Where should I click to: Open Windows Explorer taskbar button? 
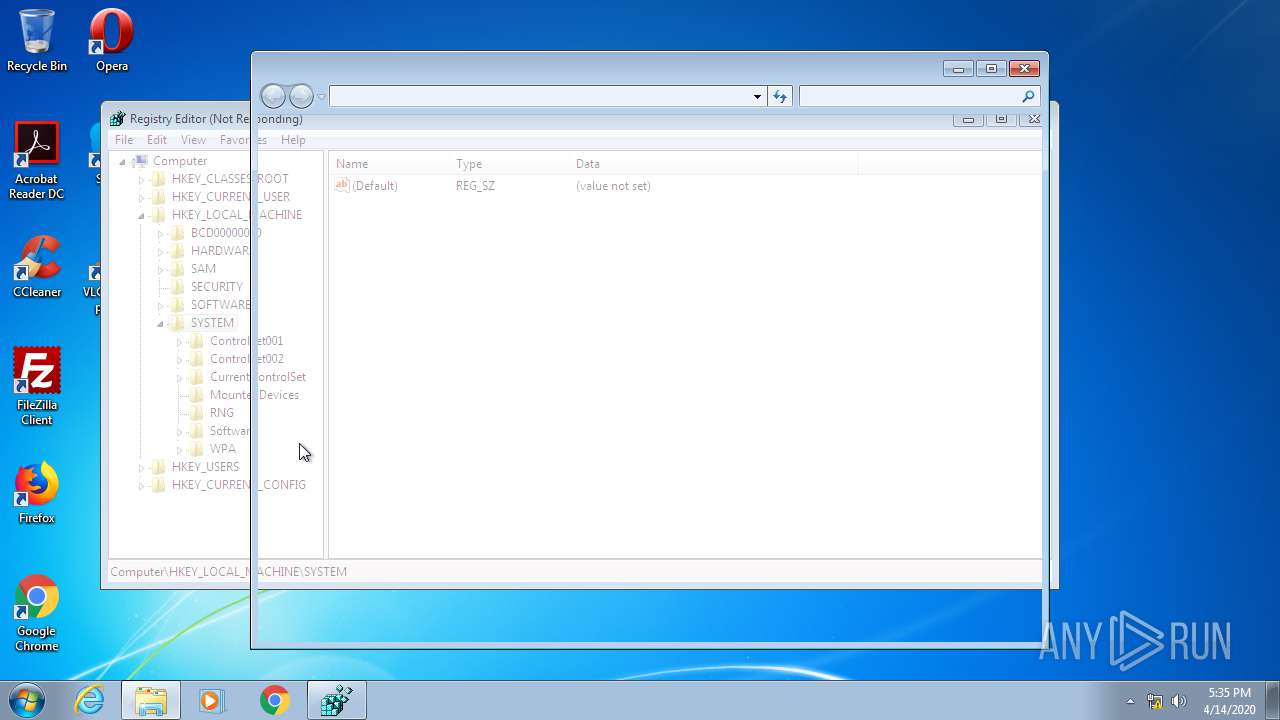coord(151,700)
